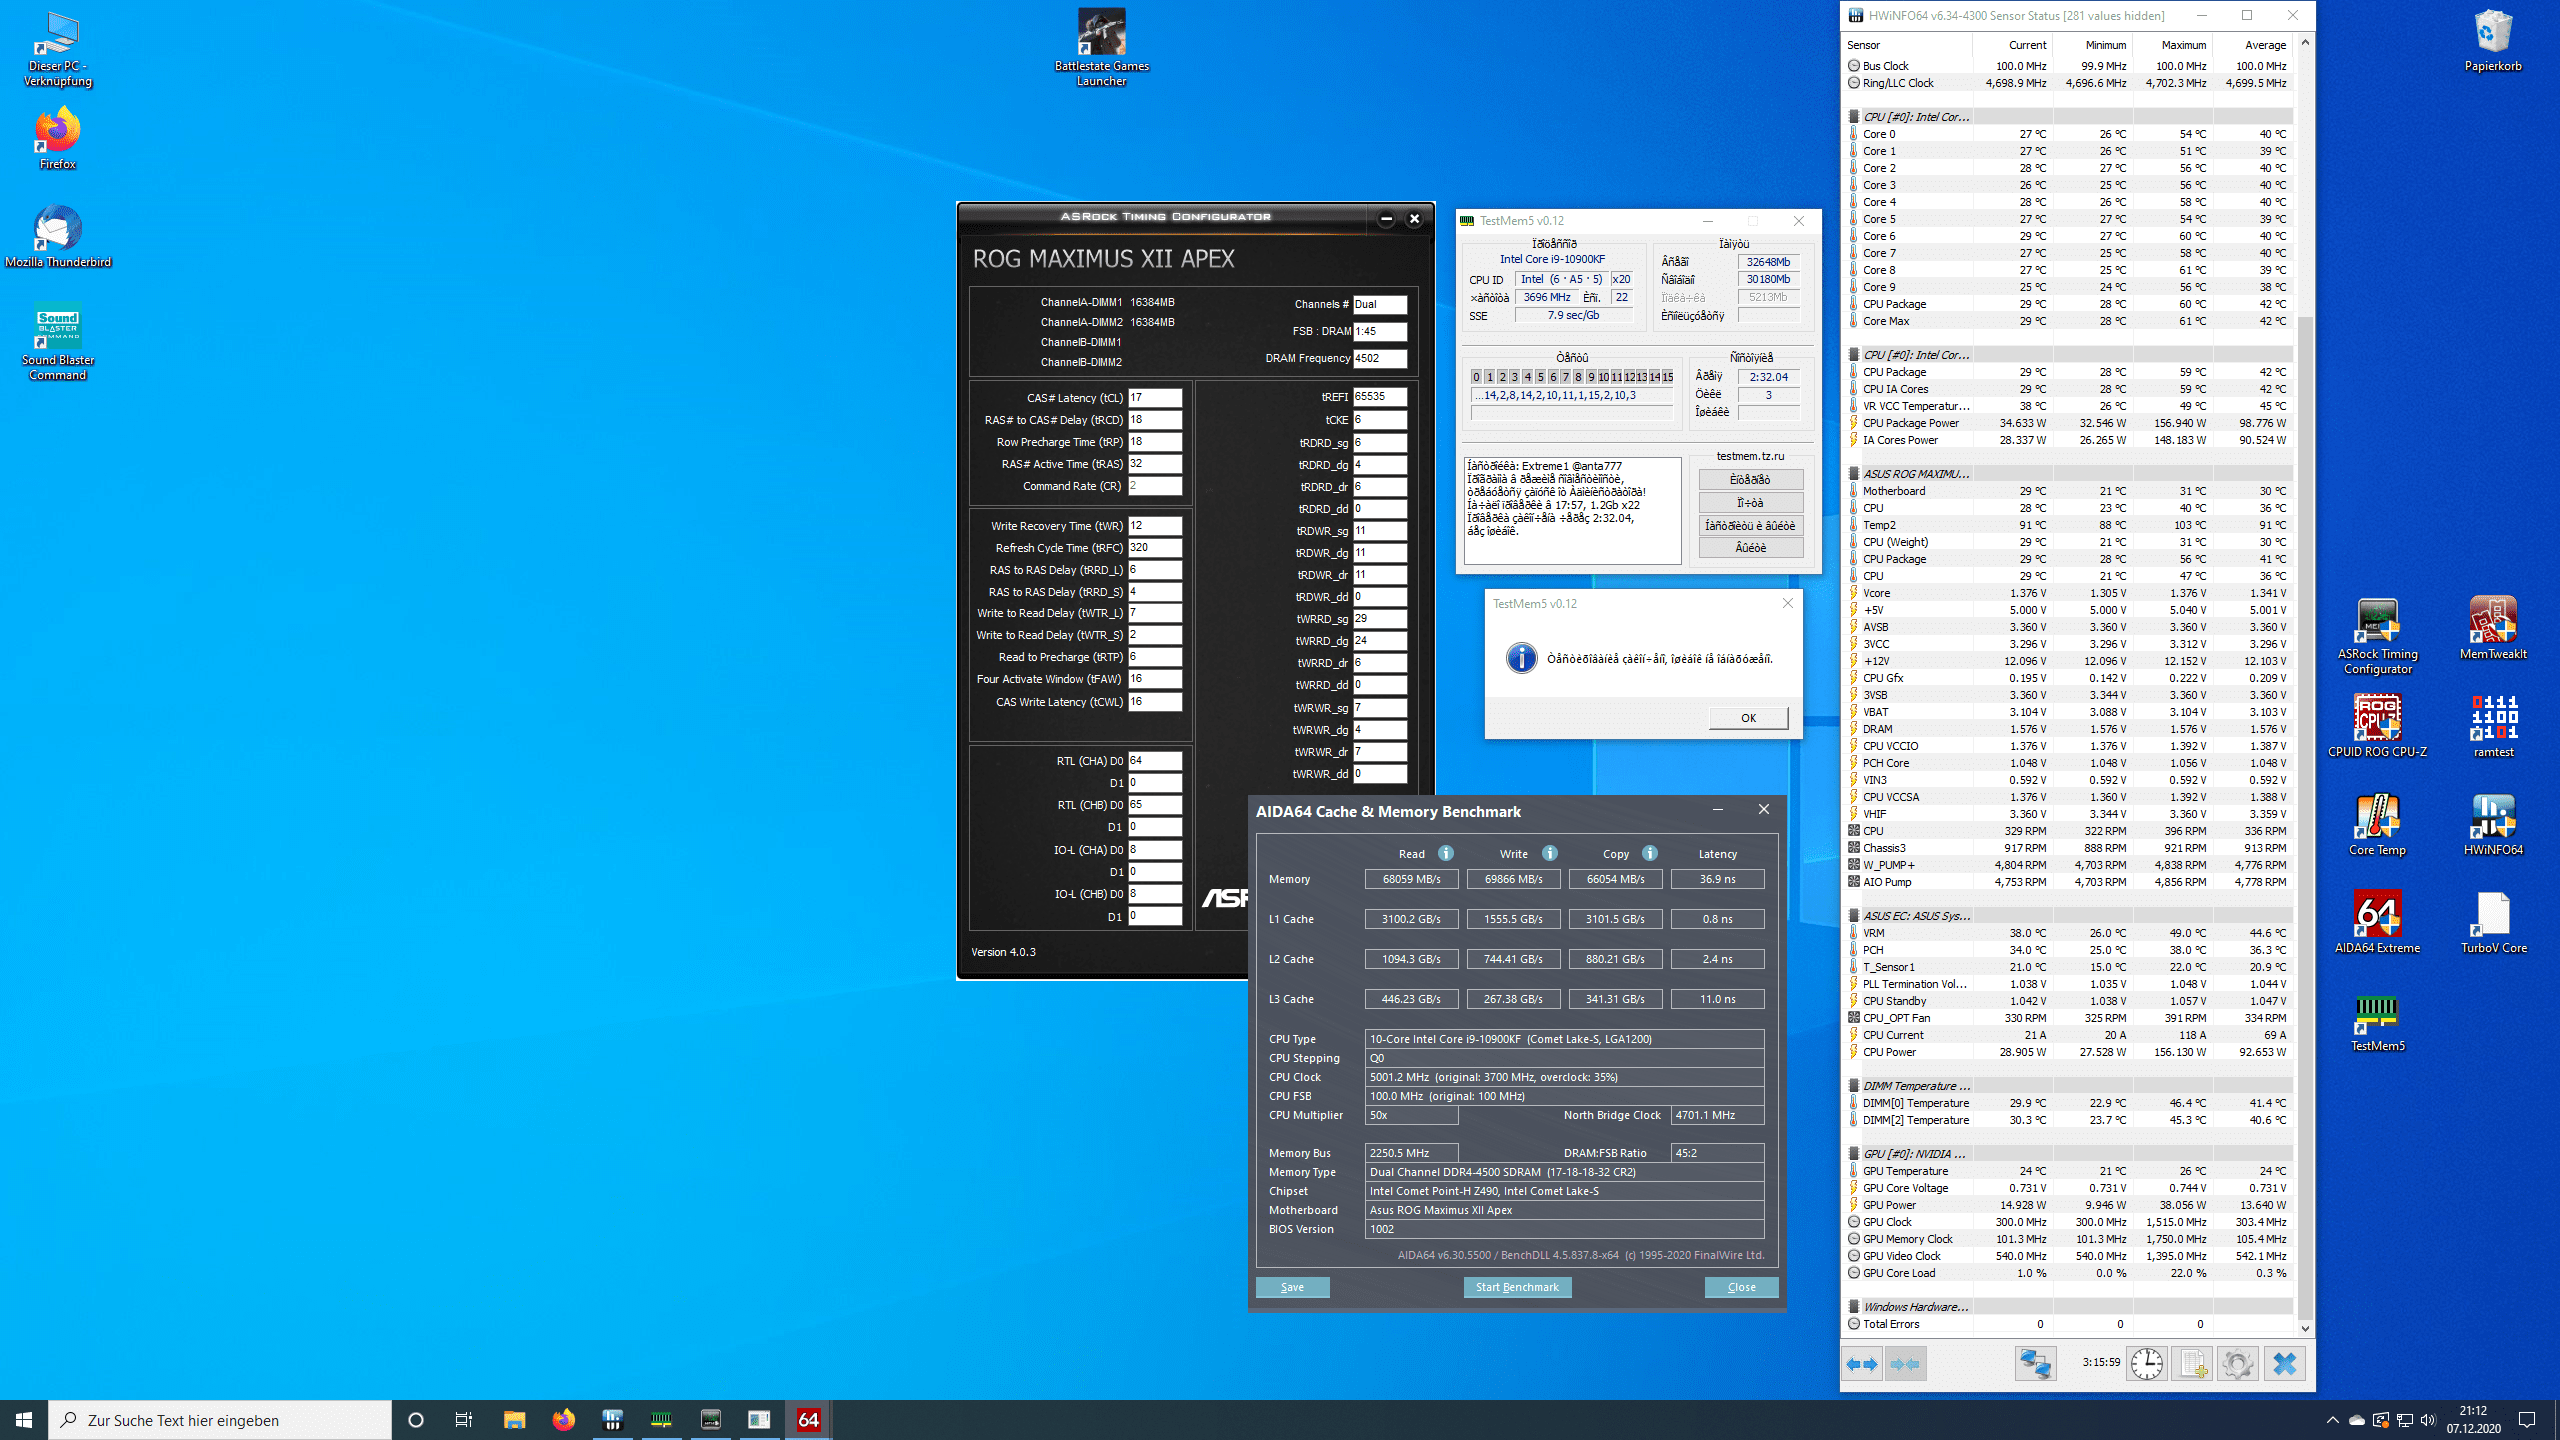The image size is (2560, 1440).
Task: Open AIDA64 from the taskbar
Action: 808,1419
